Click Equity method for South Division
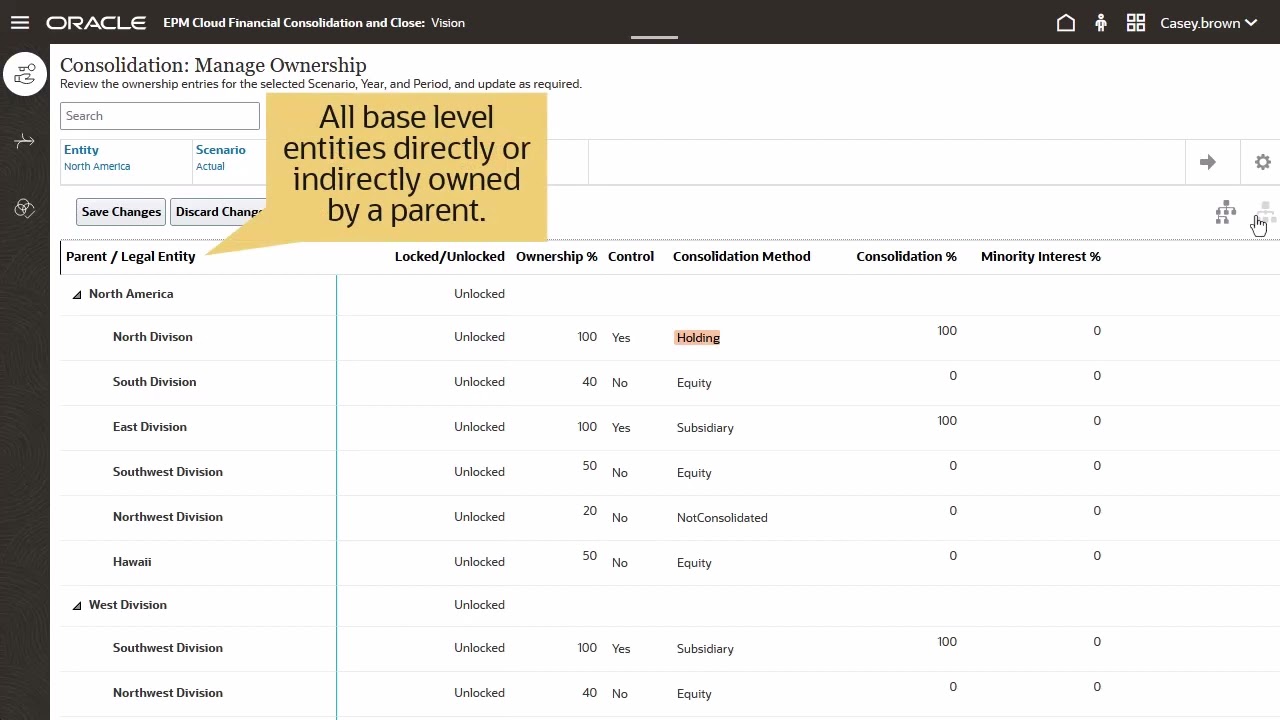This screenshot has width=1280, height=720. point(694,383)
